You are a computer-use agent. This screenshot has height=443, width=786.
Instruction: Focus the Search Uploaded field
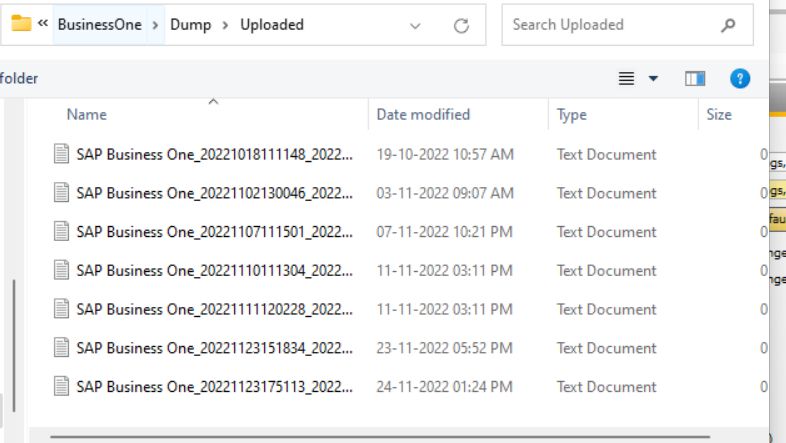coord(627,25)
